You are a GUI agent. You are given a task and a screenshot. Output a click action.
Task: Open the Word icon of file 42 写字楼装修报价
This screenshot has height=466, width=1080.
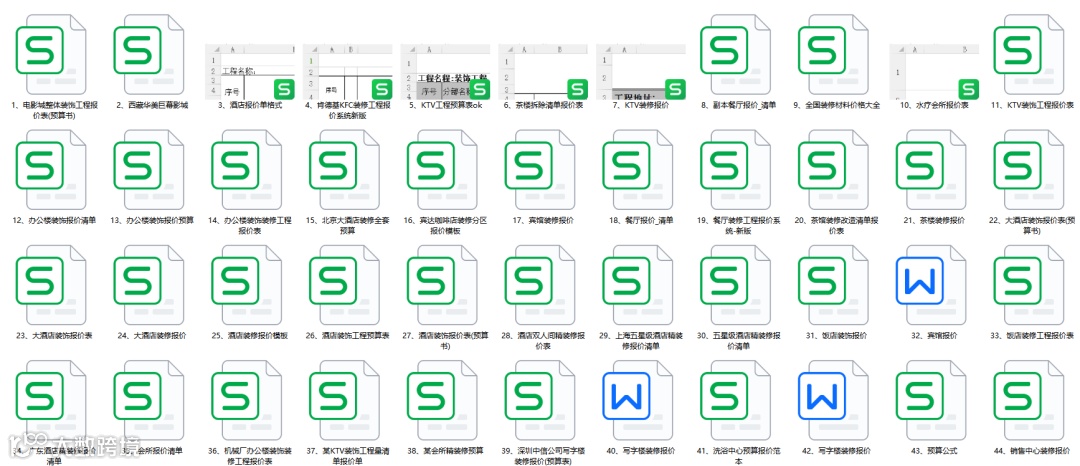834,401
